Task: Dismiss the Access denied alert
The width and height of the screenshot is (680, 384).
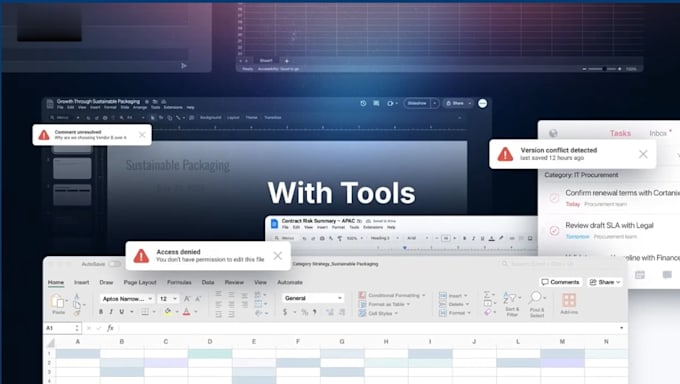Action: [x=278, y=256]
